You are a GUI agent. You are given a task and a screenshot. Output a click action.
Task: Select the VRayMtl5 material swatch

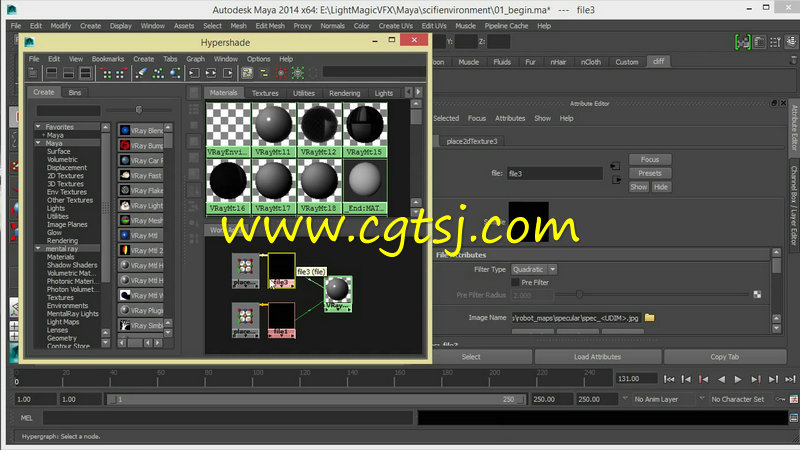365,130
